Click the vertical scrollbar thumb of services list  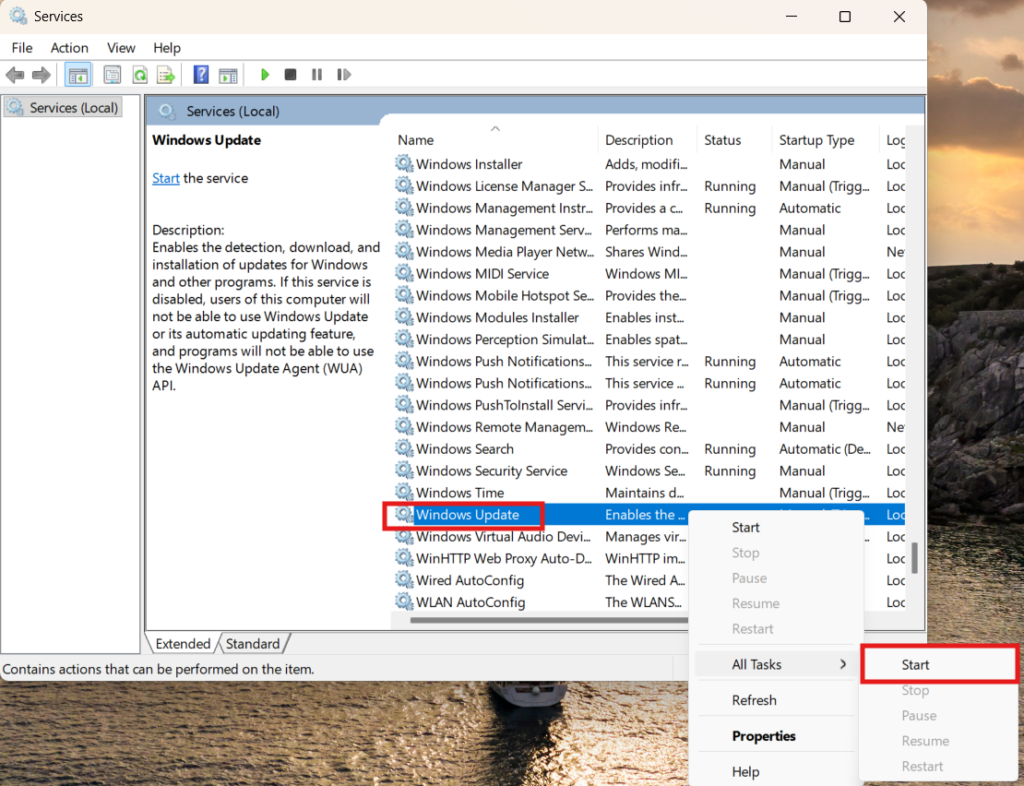click(x=914, y=558)
